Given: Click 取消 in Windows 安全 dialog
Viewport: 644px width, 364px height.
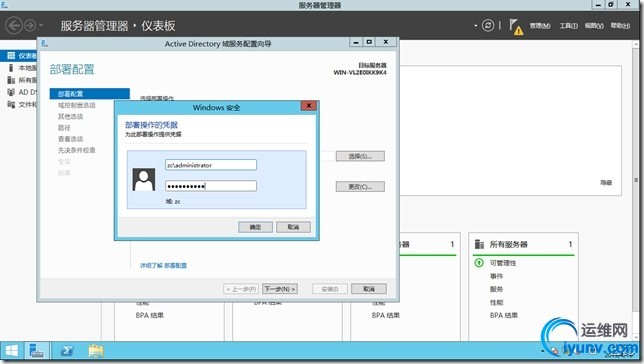Looking at the screenshot, I should [x=293, y=227].
